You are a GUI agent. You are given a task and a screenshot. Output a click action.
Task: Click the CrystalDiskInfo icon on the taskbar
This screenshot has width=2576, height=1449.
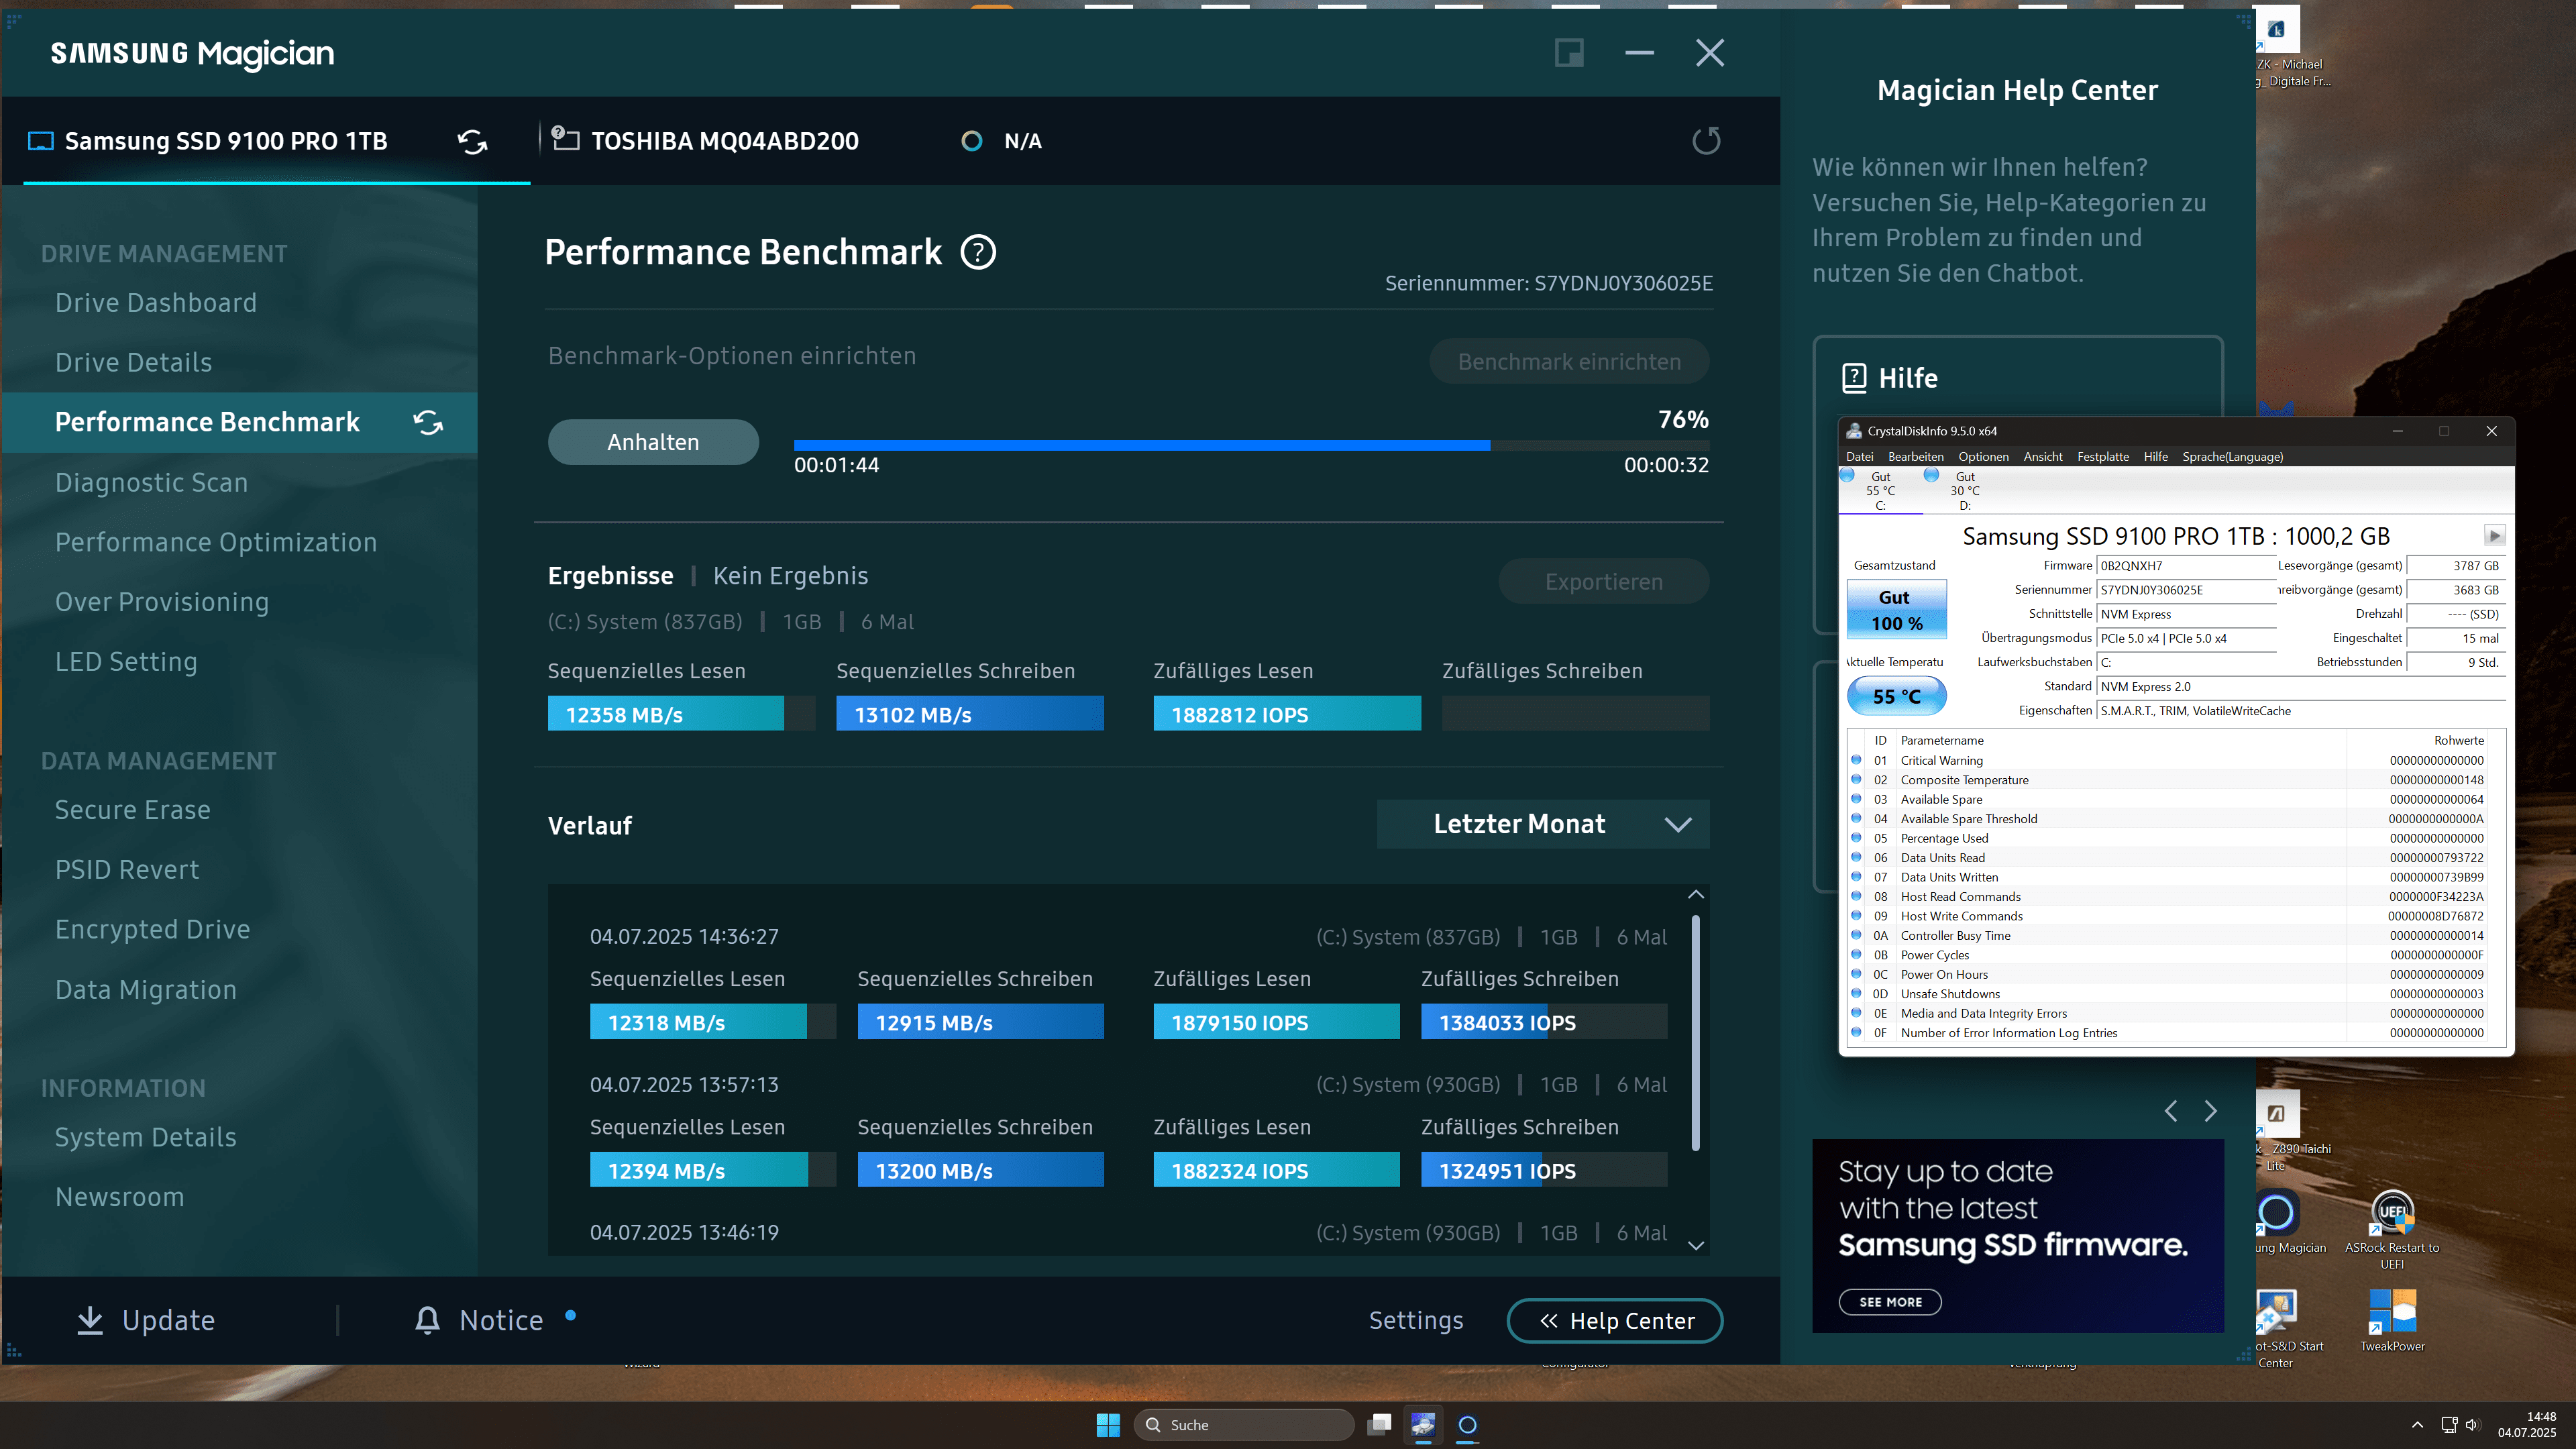(1423, 1424)
